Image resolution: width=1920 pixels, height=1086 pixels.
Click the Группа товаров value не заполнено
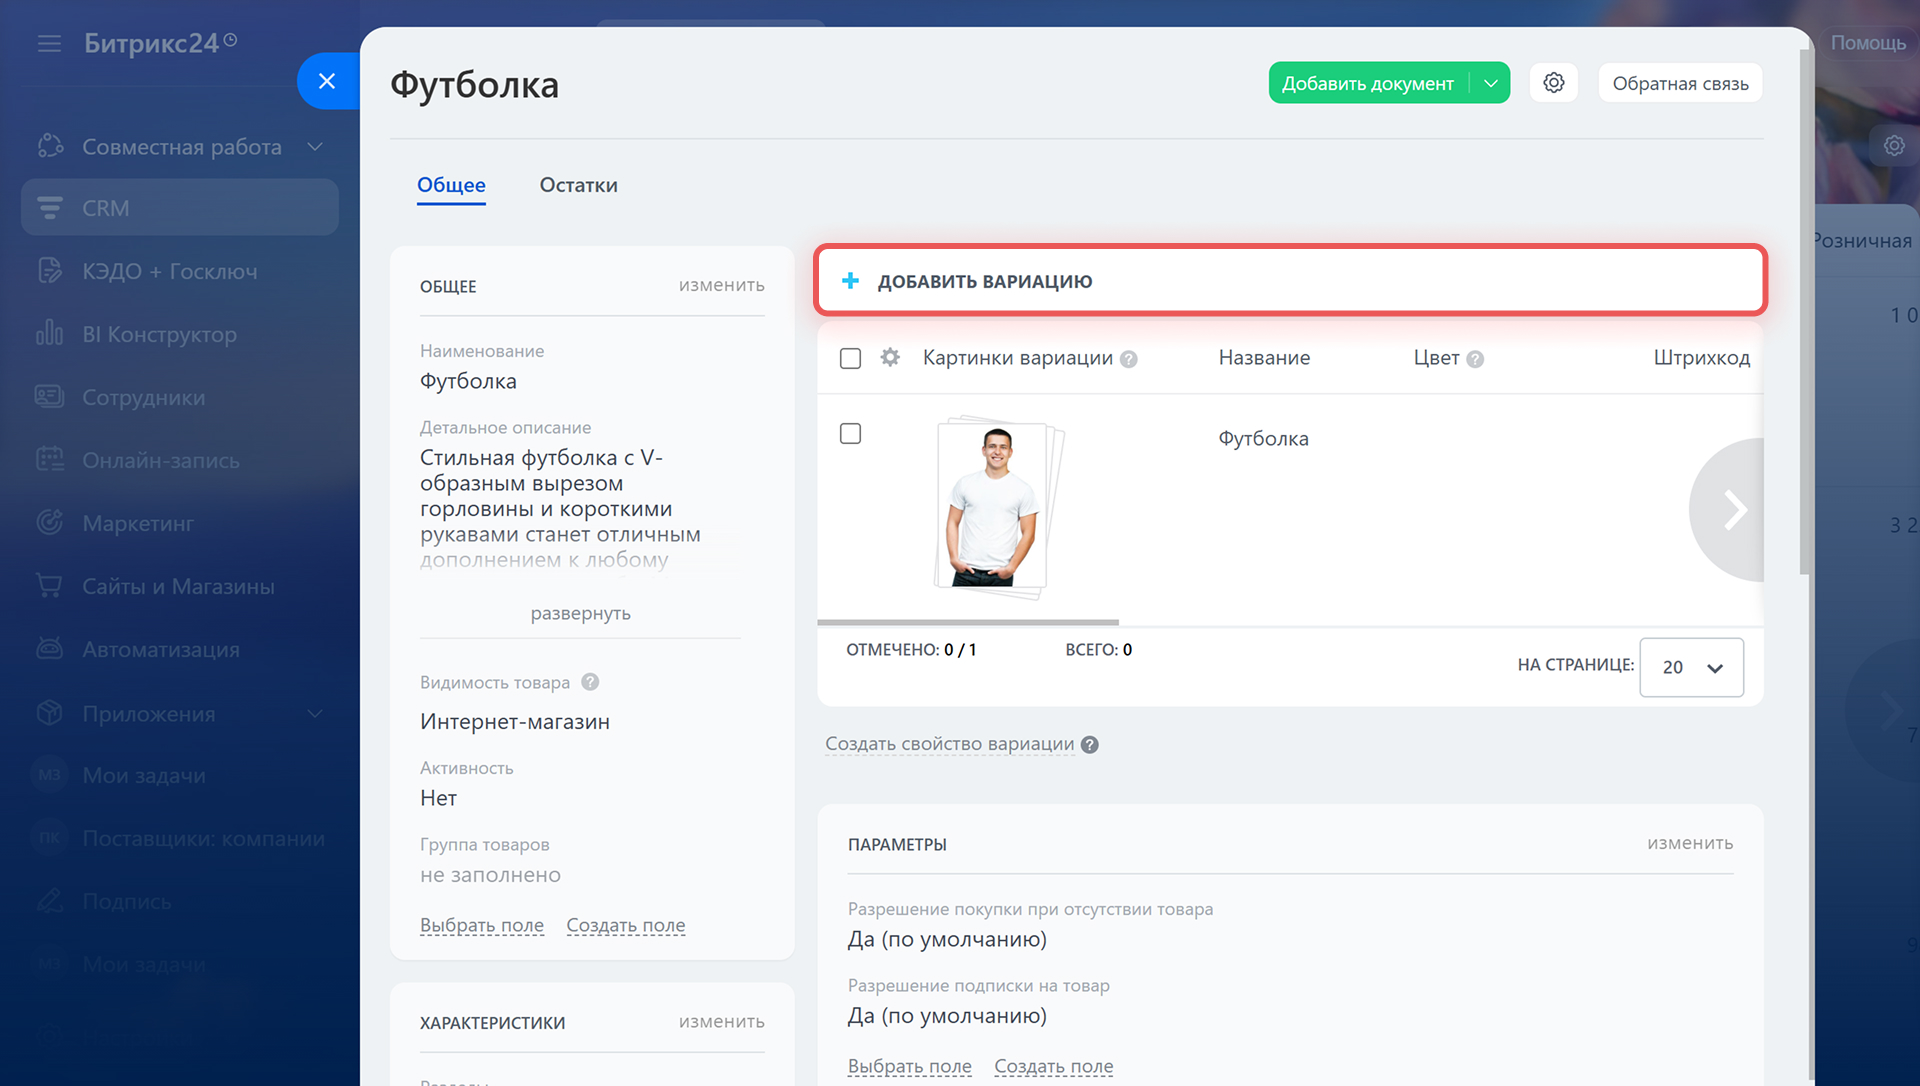[490, 875]
